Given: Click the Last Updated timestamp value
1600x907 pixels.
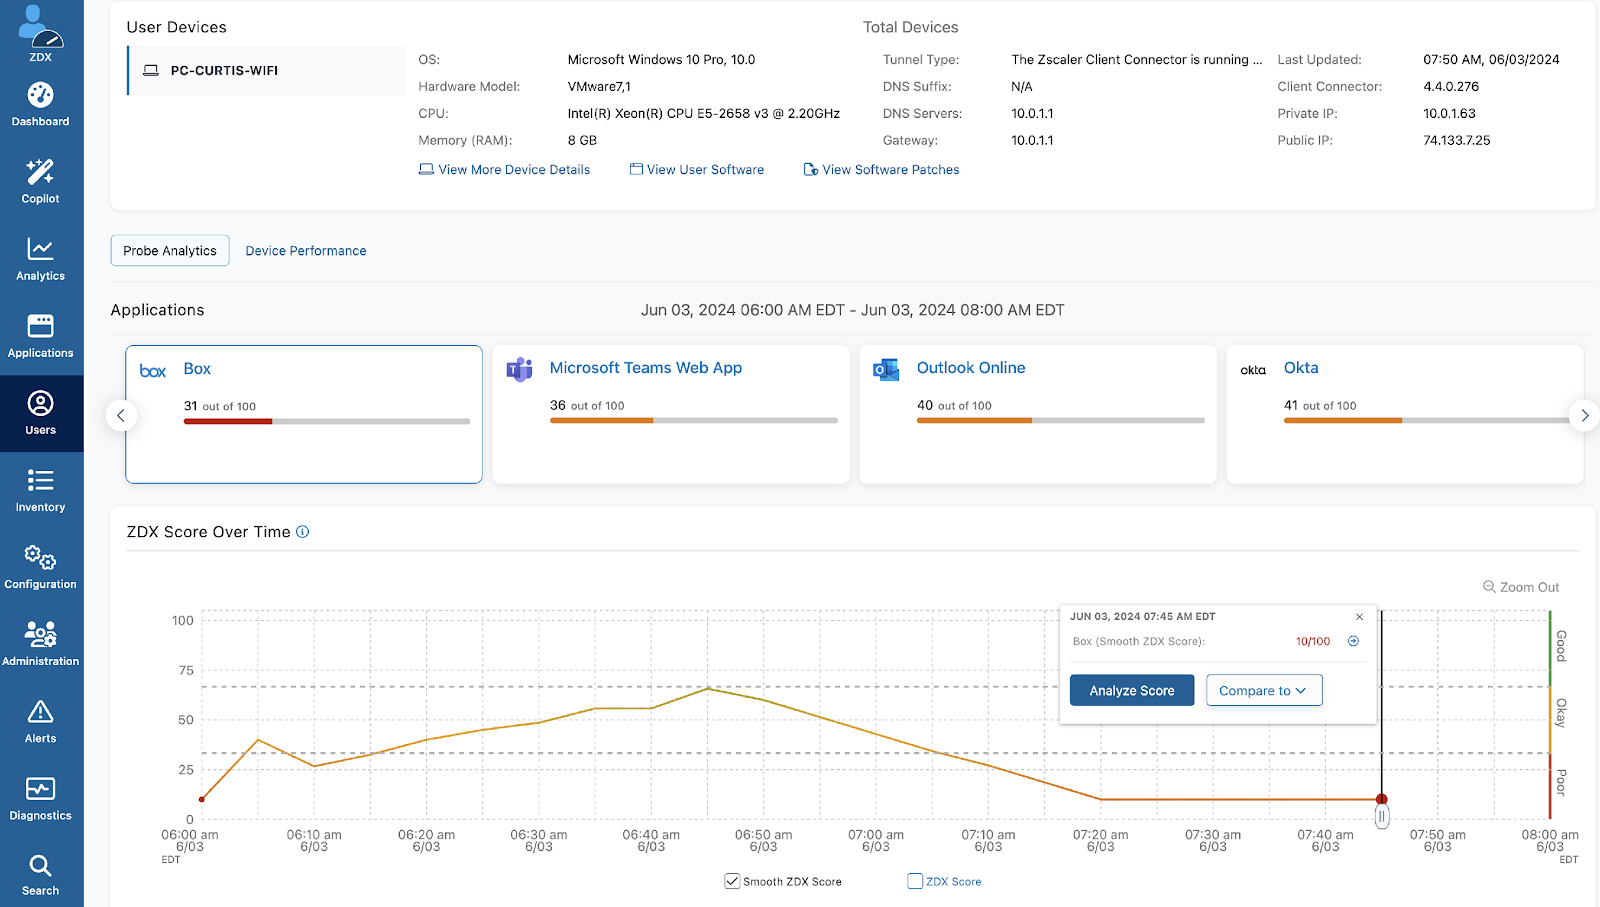Looking at the screenshot, I should [1491, 60].
